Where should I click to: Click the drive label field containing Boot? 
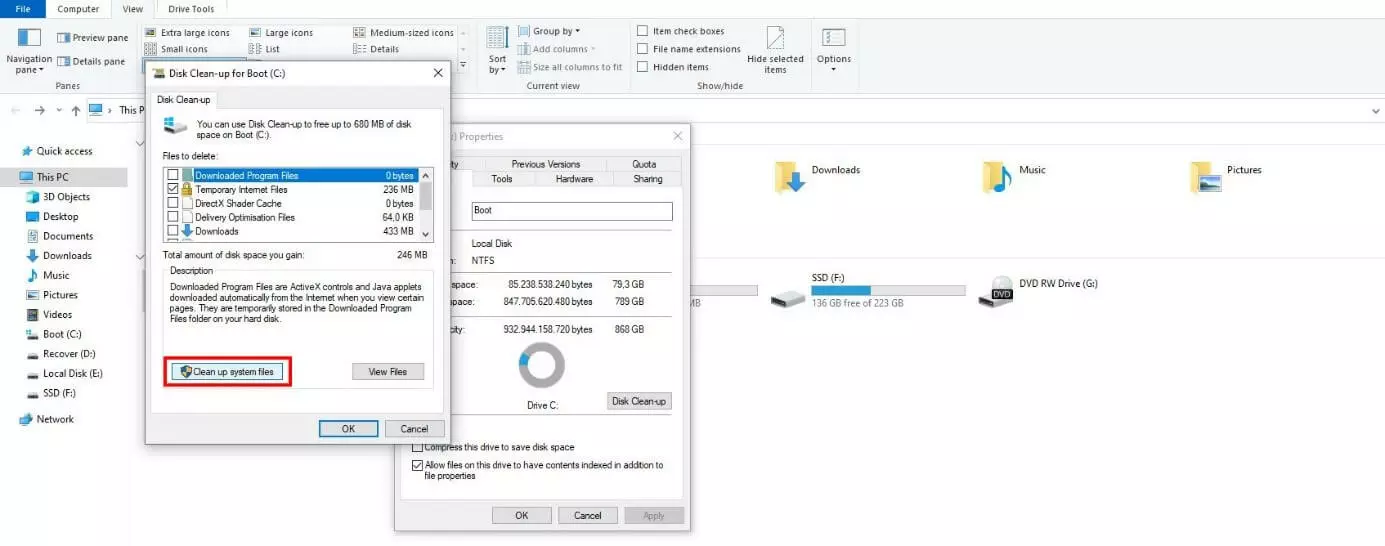[x=571, y=211]
